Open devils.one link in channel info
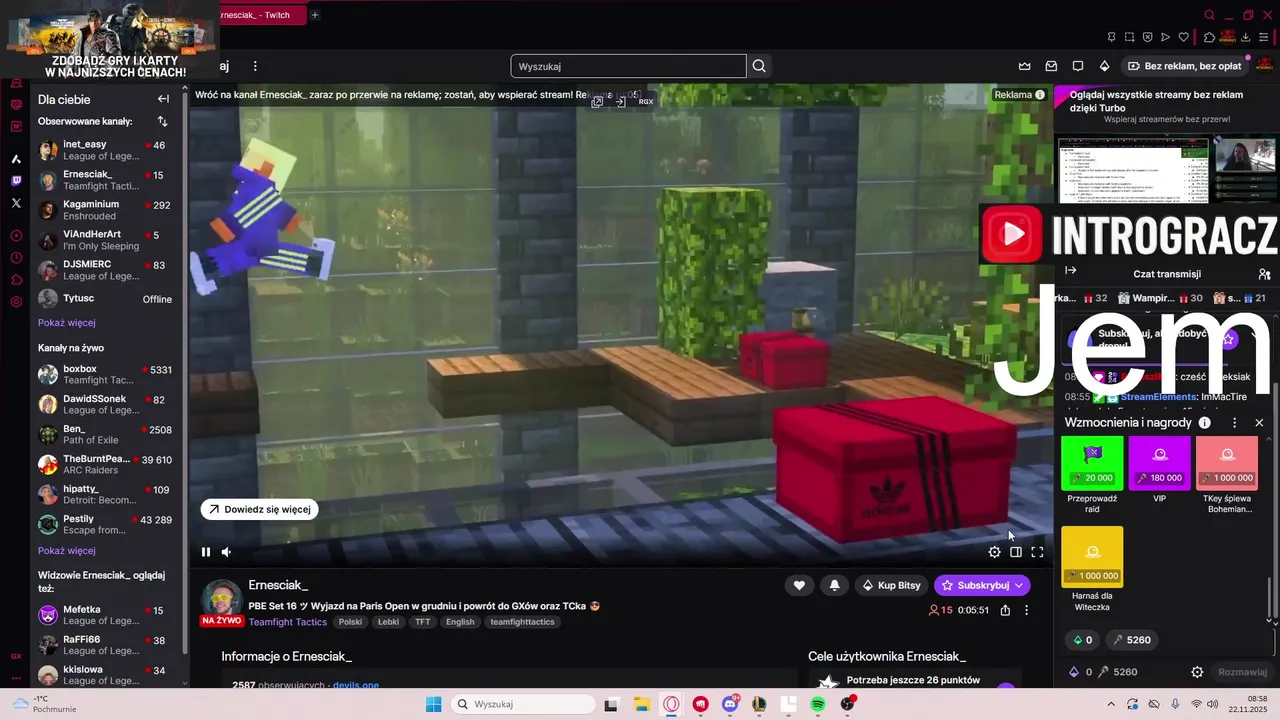This screenshot has width=1280, height=720. pos(356,685)
